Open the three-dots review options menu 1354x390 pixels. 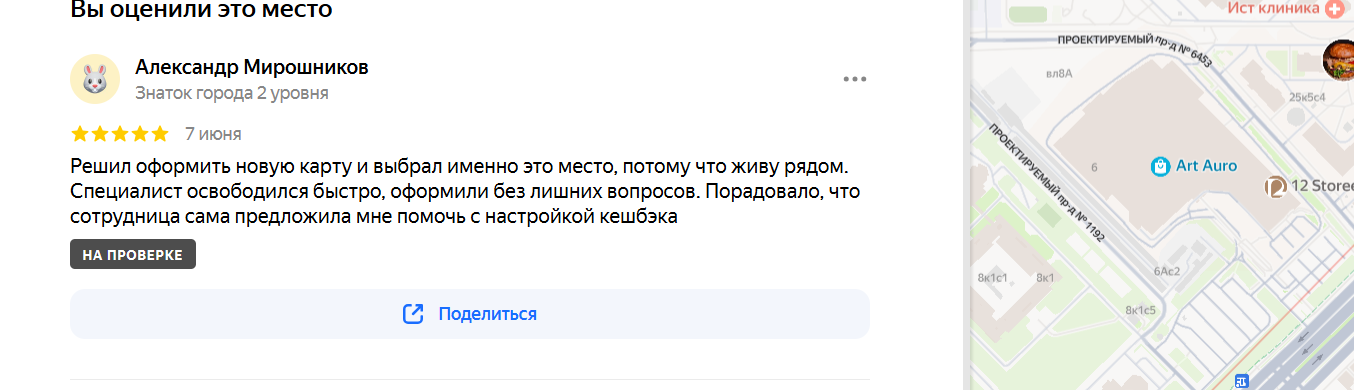(854, 79)
